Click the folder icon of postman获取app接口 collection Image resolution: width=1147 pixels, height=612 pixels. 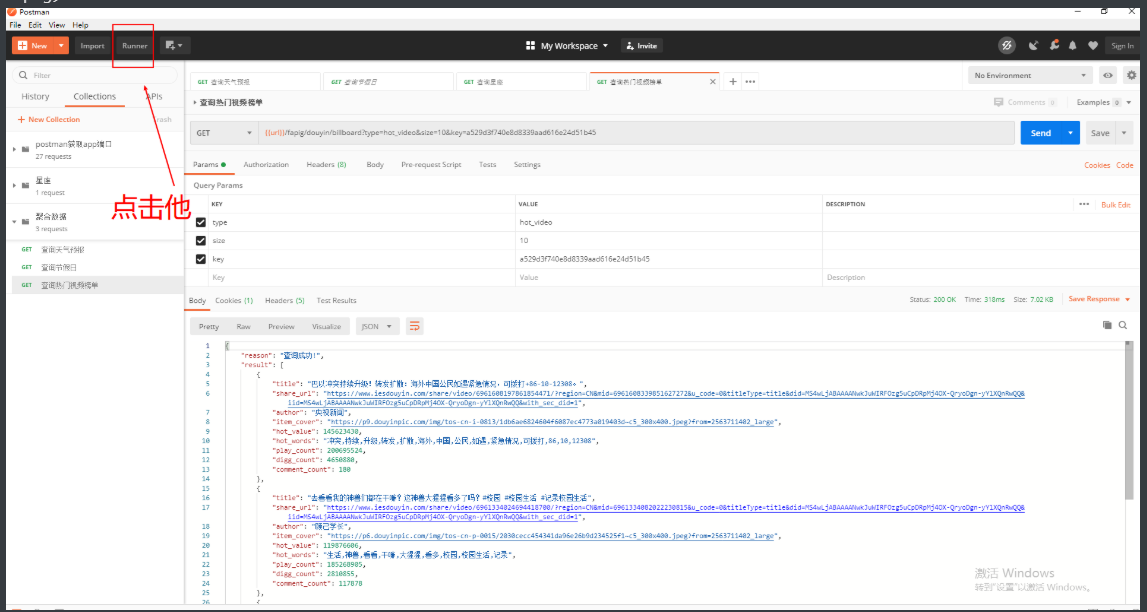[x=26, y=148]
